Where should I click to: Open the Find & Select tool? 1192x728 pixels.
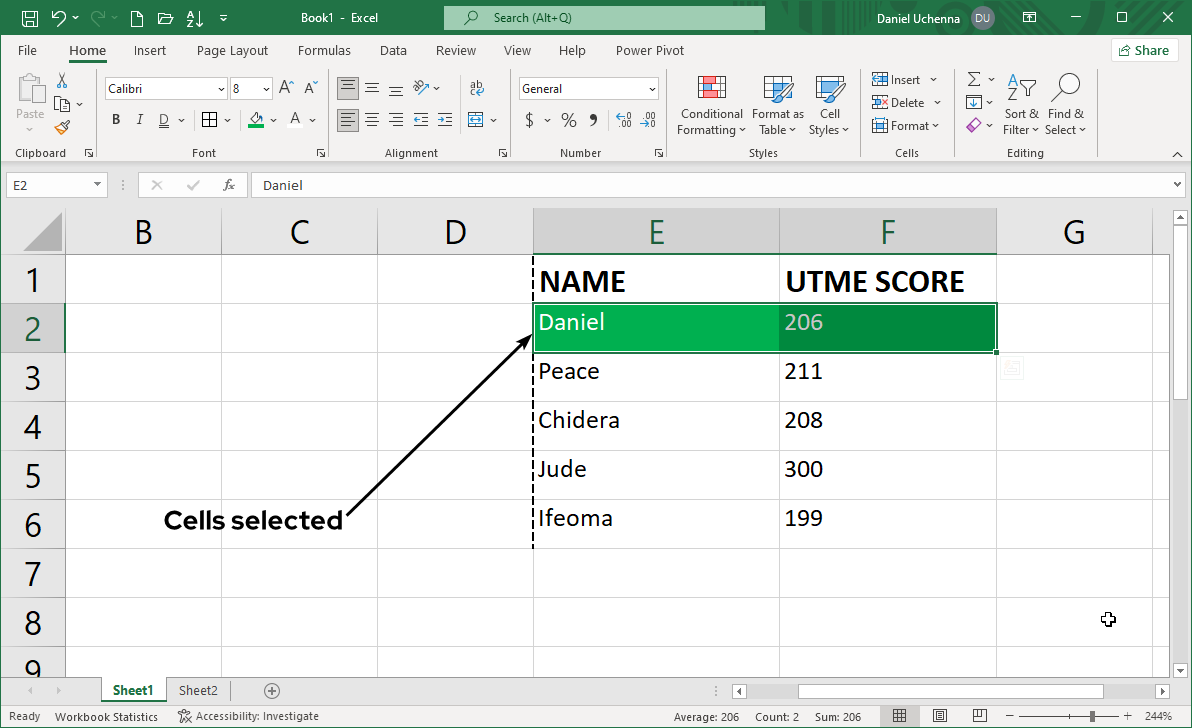pyautogui.click(x=1066, y=106)
